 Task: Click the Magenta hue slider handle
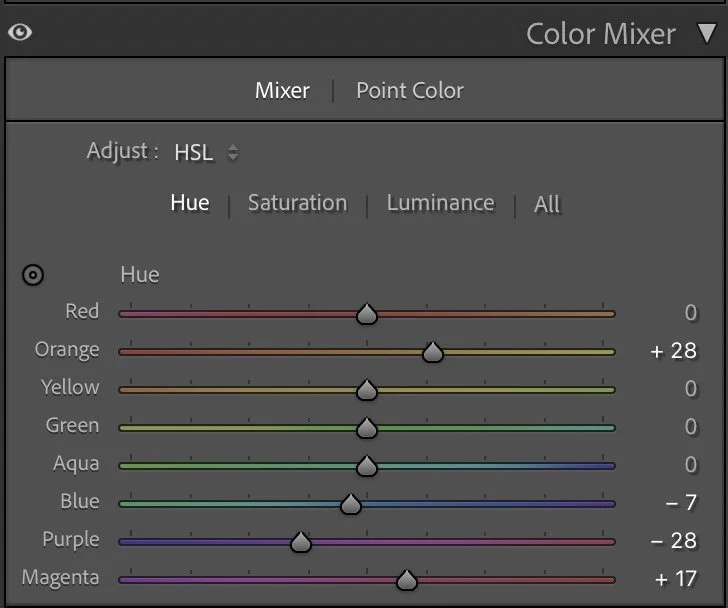(407, 580)
